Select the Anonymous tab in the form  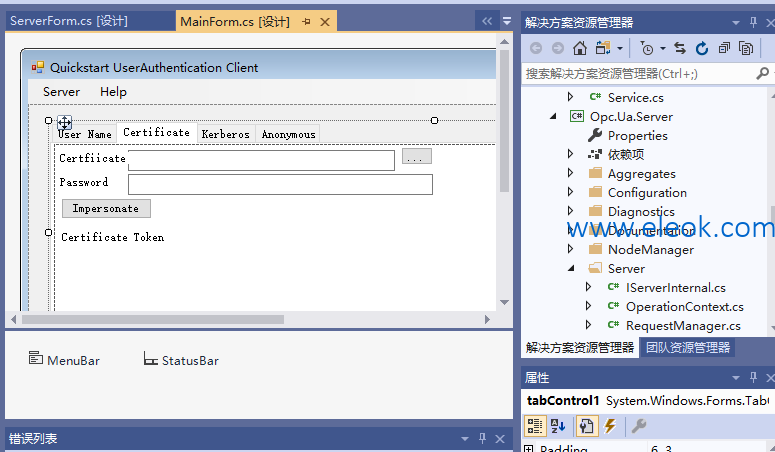tap(288, 134)
